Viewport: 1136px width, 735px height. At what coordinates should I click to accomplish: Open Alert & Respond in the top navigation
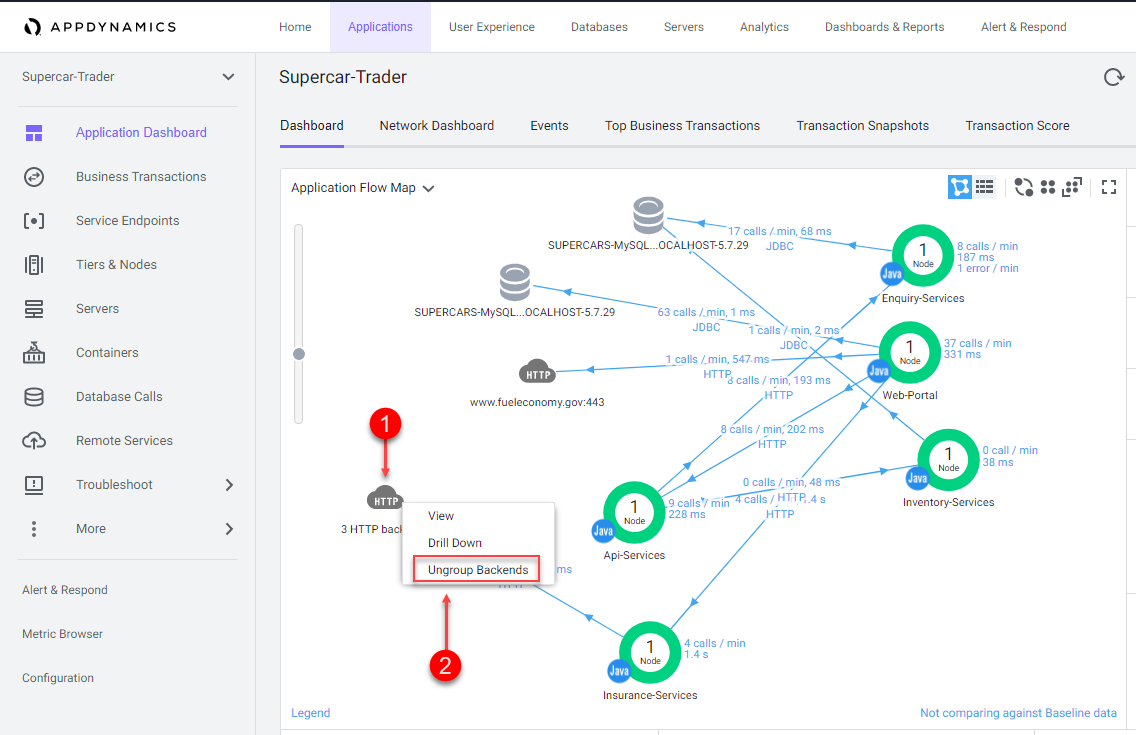pos(1024,27)
